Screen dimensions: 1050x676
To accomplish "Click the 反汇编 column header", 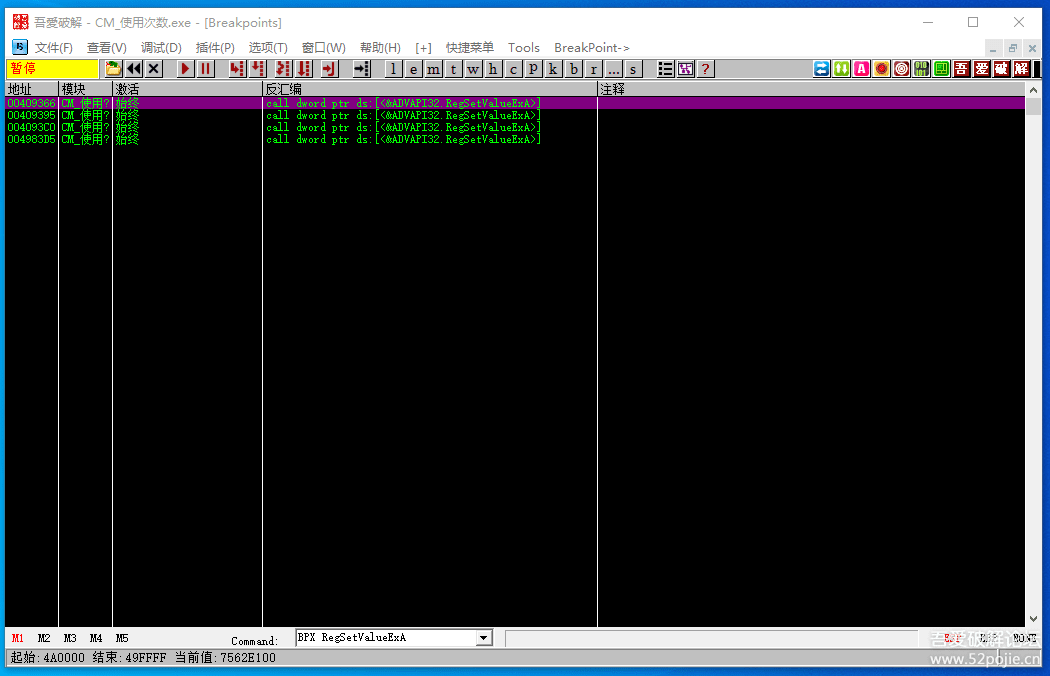I will click(430, 90).
